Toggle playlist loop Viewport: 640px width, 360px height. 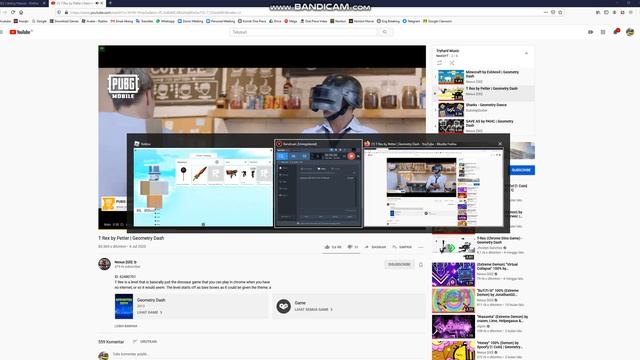tap(440, 63)
